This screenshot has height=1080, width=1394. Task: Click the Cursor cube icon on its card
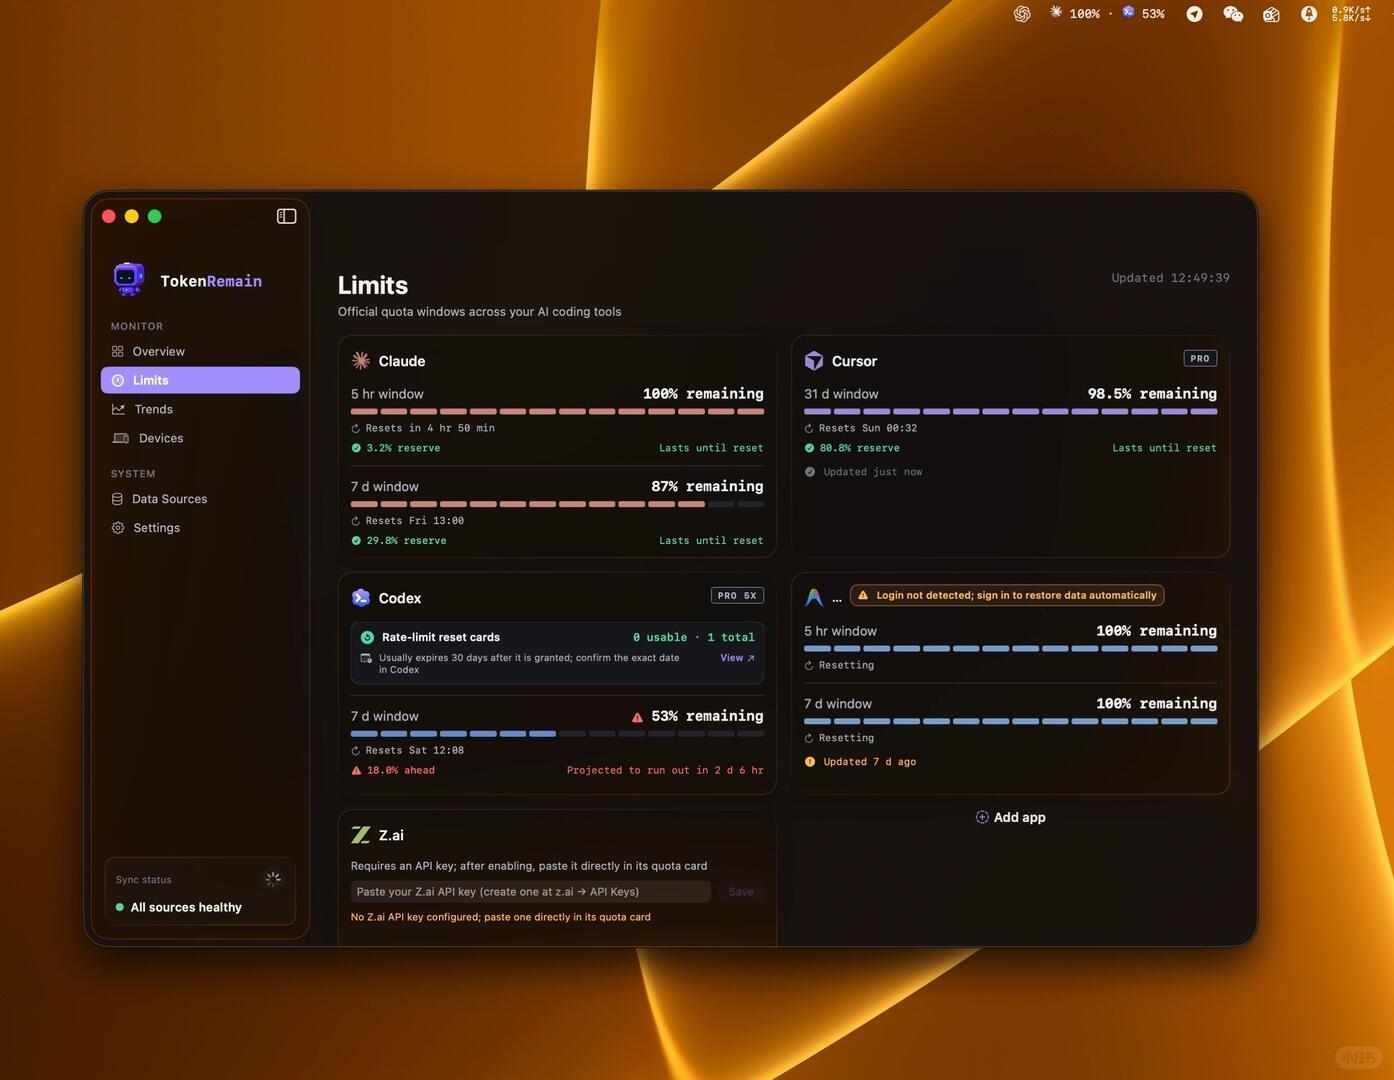coord(814,361)
